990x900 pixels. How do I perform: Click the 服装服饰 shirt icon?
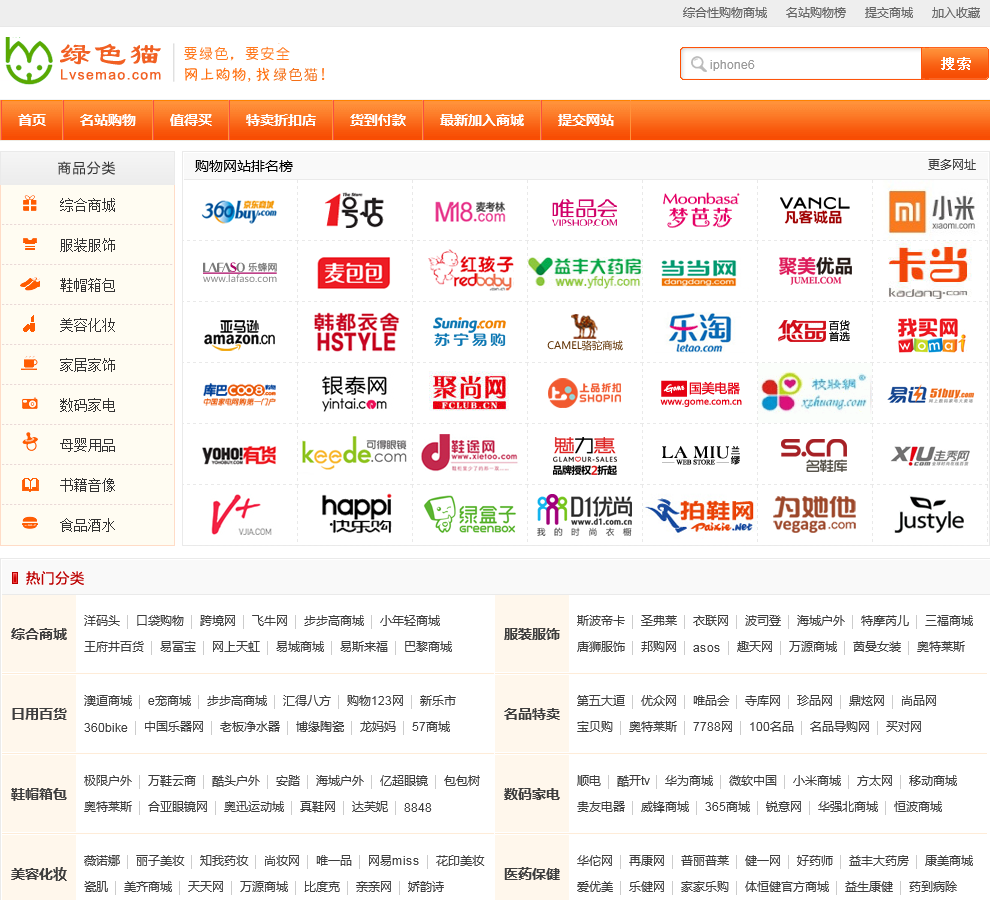(x=30, y=244)
